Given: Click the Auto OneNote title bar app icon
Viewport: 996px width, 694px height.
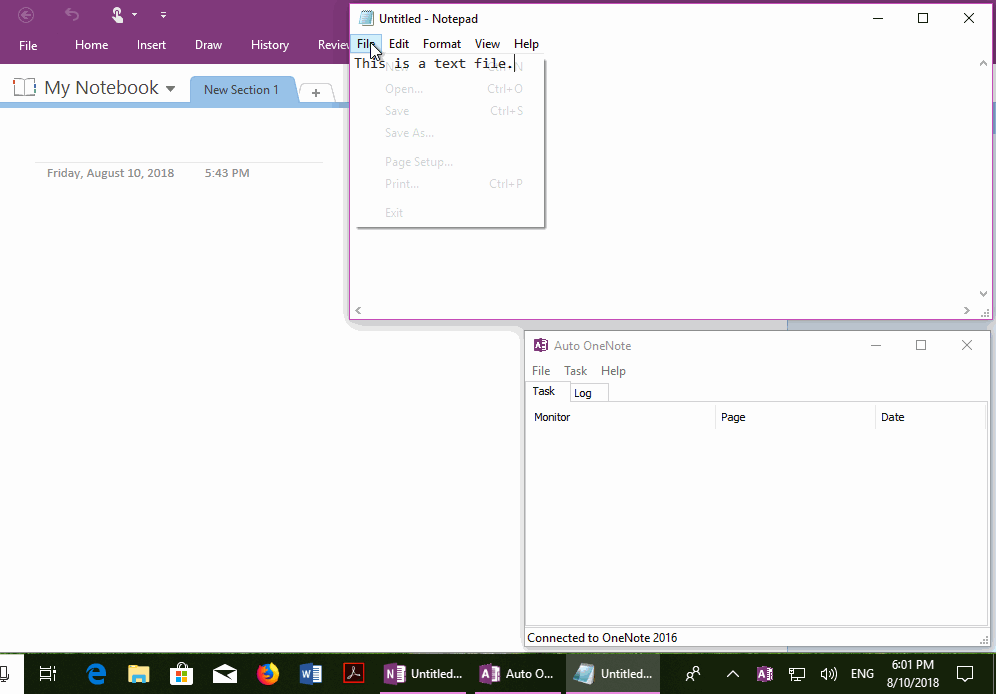Looking at the screenshot, I should (x=540, y=345).
